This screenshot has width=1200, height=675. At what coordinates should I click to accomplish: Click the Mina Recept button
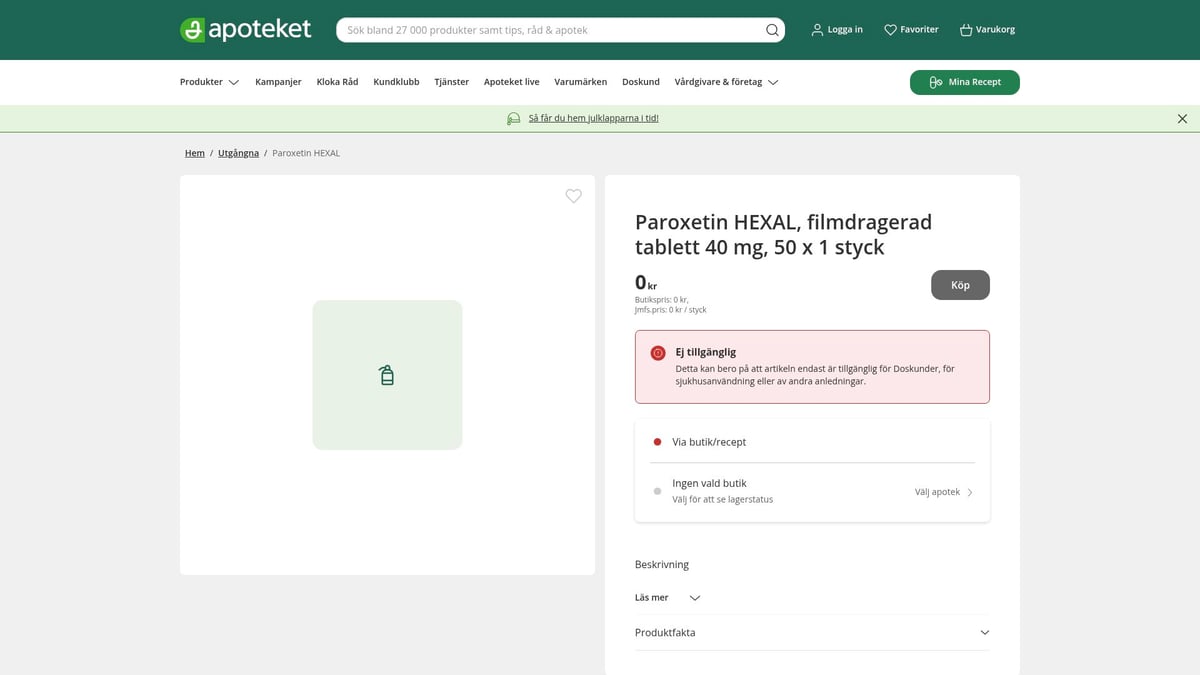[964, 82]
